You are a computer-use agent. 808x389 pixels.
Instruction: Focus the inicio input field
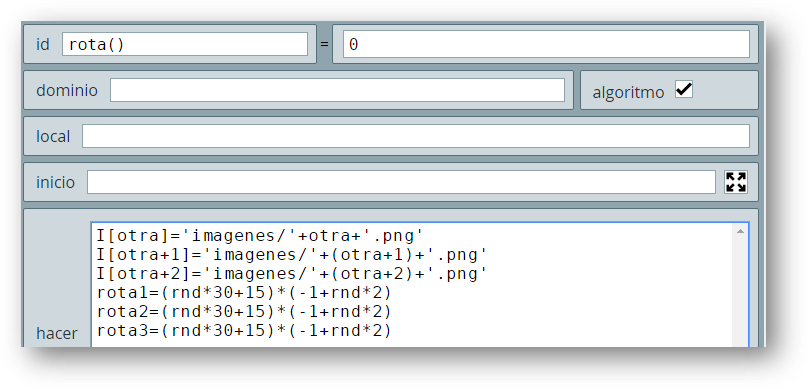point(401,182)
